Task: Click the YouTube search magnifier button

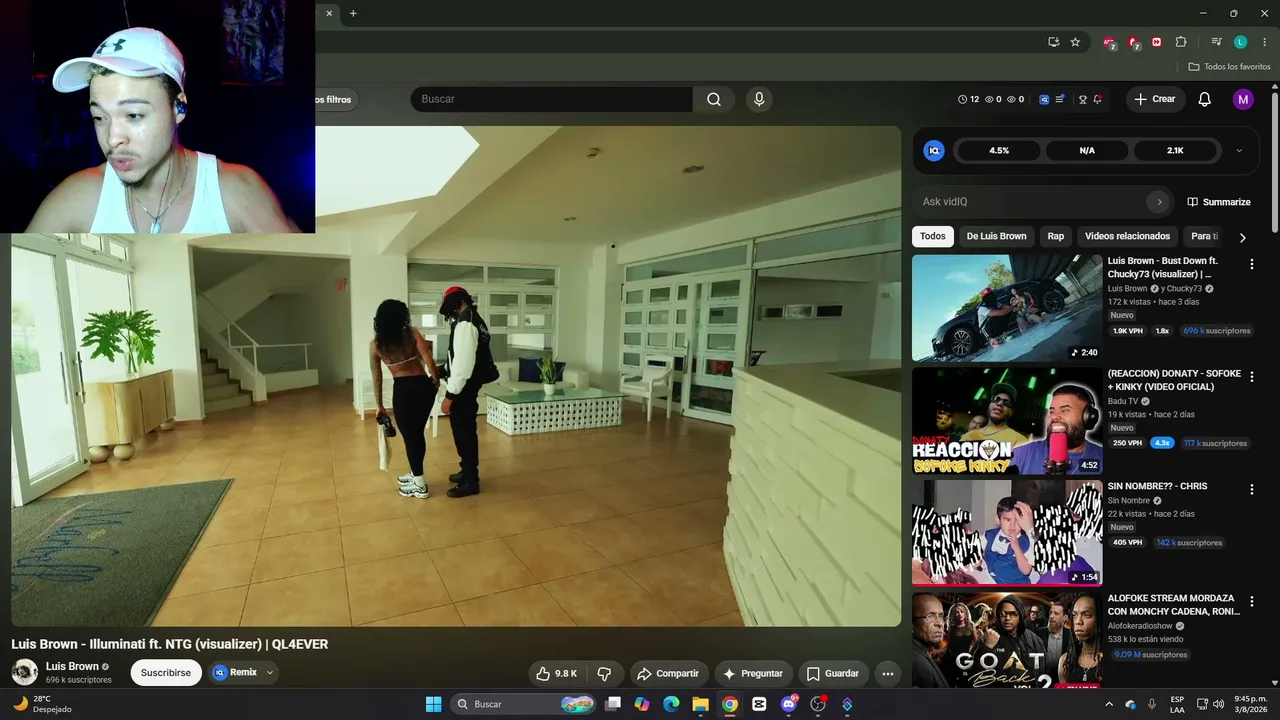Action: click(714, 99)
